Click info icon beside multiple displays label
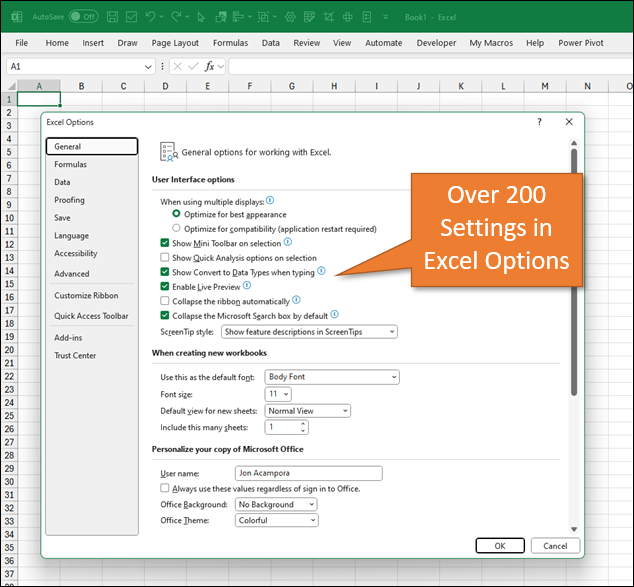Viewport: 634px width, 587px height. coord(270,201)
